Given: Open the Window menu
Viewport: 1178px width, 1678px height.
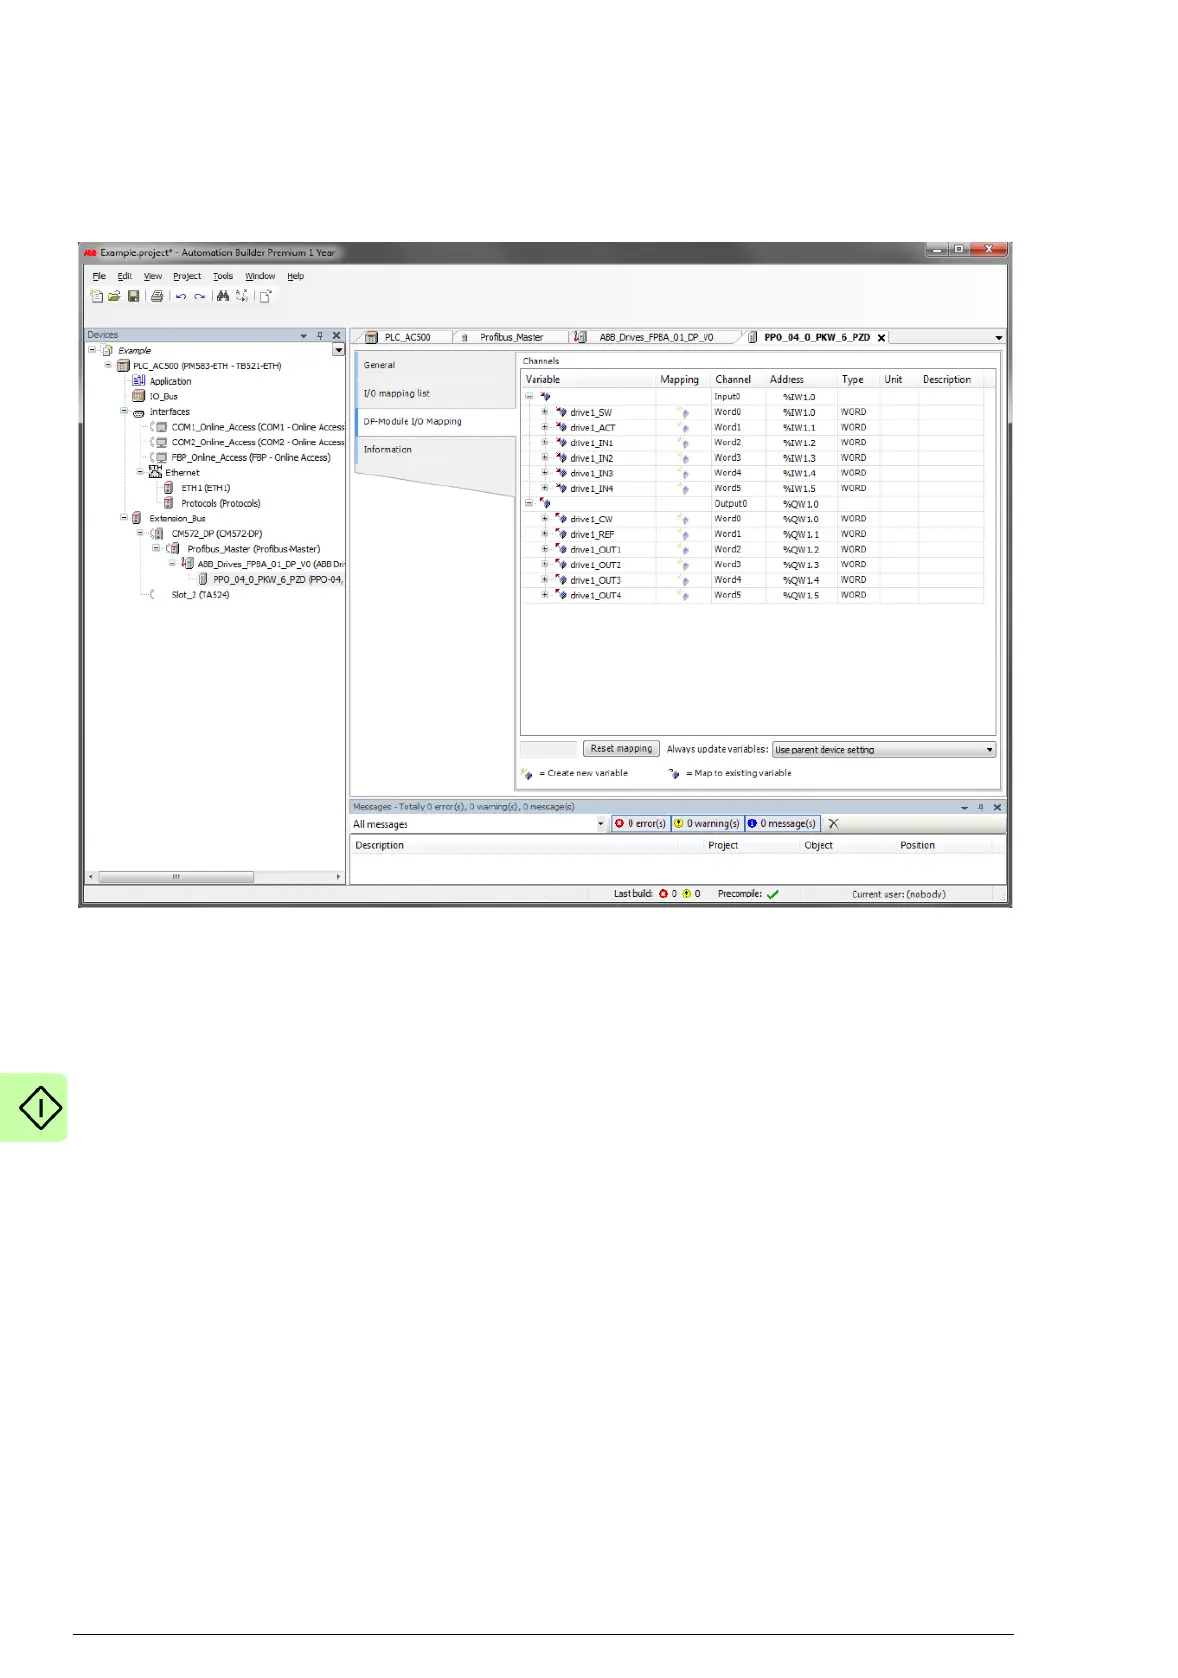Looking at the screenshot, I should [x=260, y=276].
